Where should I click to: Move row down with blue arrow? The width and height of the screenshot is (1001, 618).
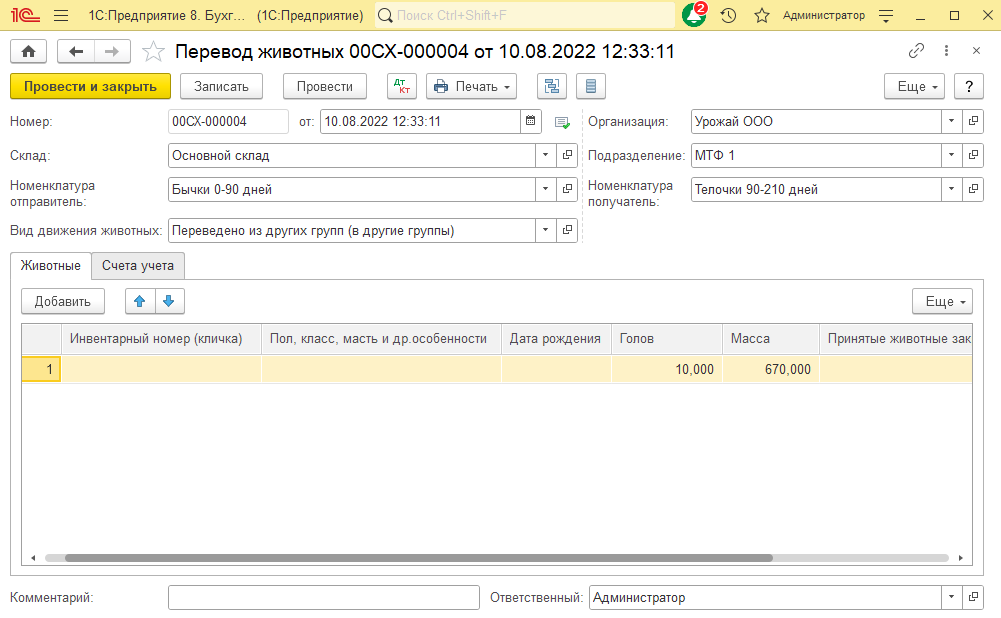(169, 301)
